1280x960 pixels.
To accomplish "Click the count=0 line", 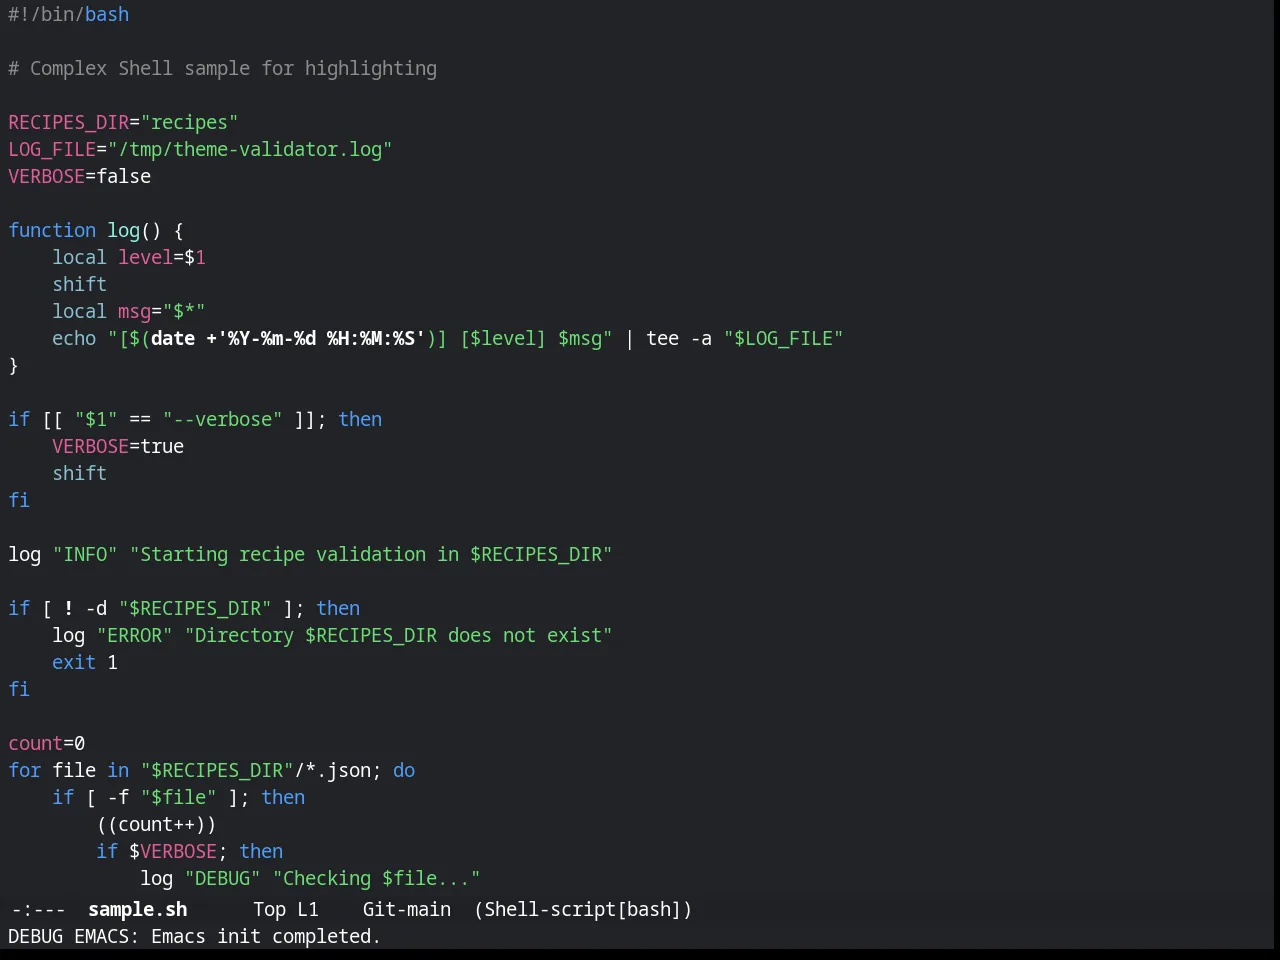I will [x=46, y=743].
